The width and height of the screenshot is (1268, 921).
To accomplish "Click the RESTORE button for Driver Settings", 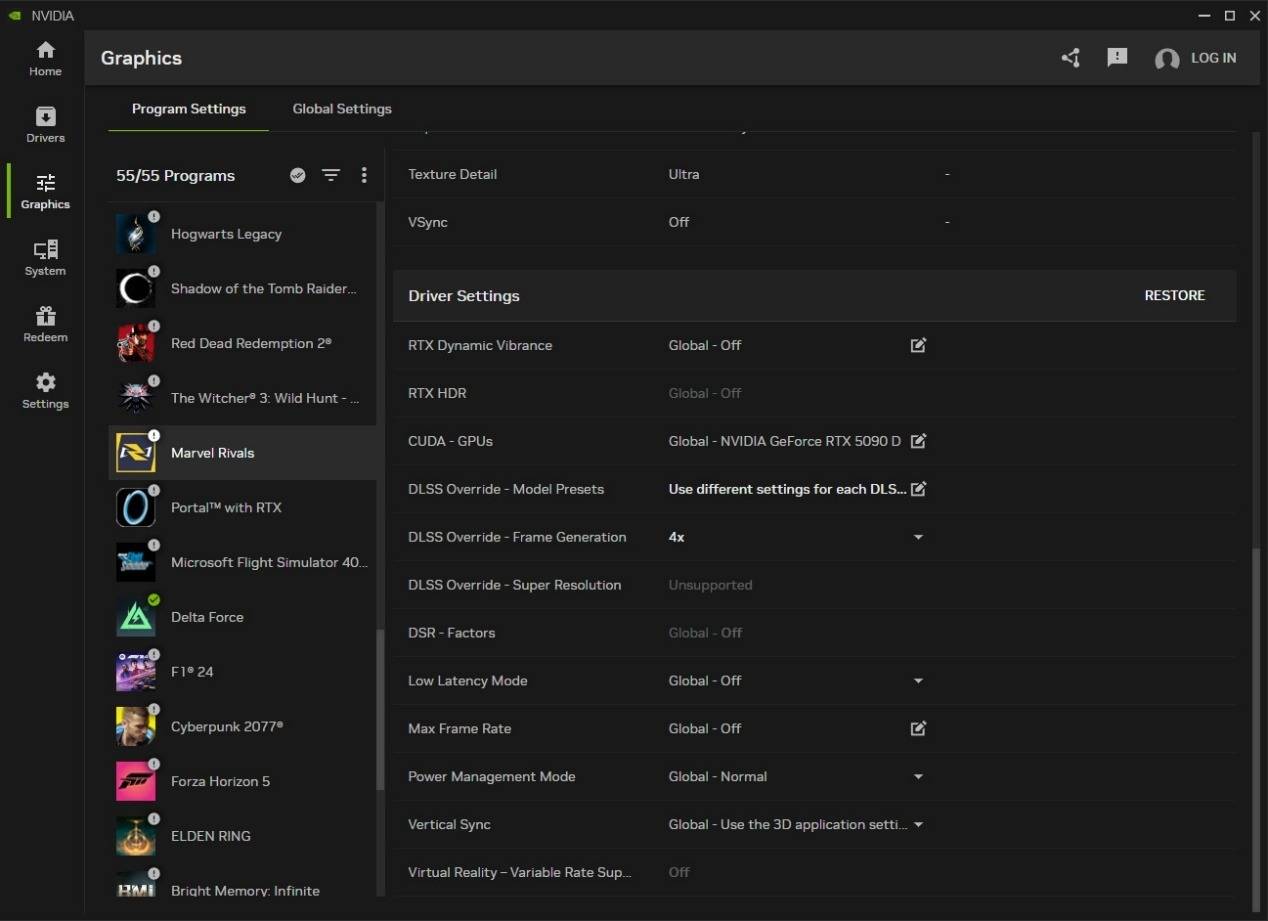I will (x=1174, y=295).
